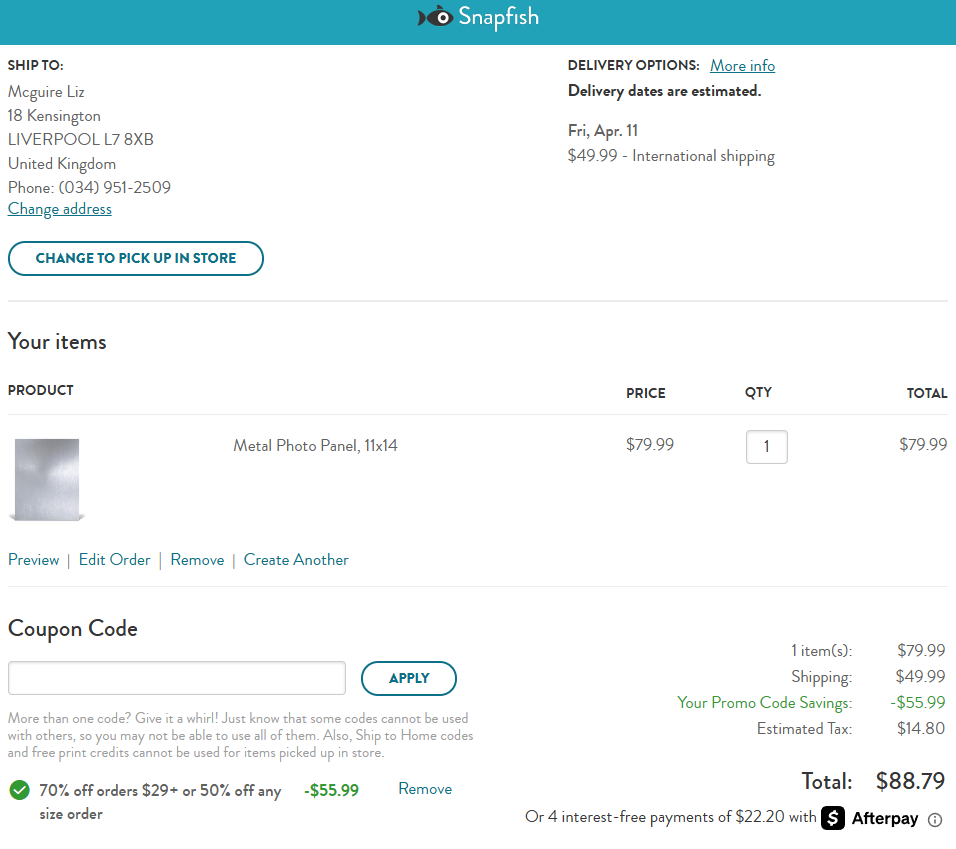The image size is (956, 849).
Task: Remove the Metal Photo Panel item
Action: coord(197,559)
